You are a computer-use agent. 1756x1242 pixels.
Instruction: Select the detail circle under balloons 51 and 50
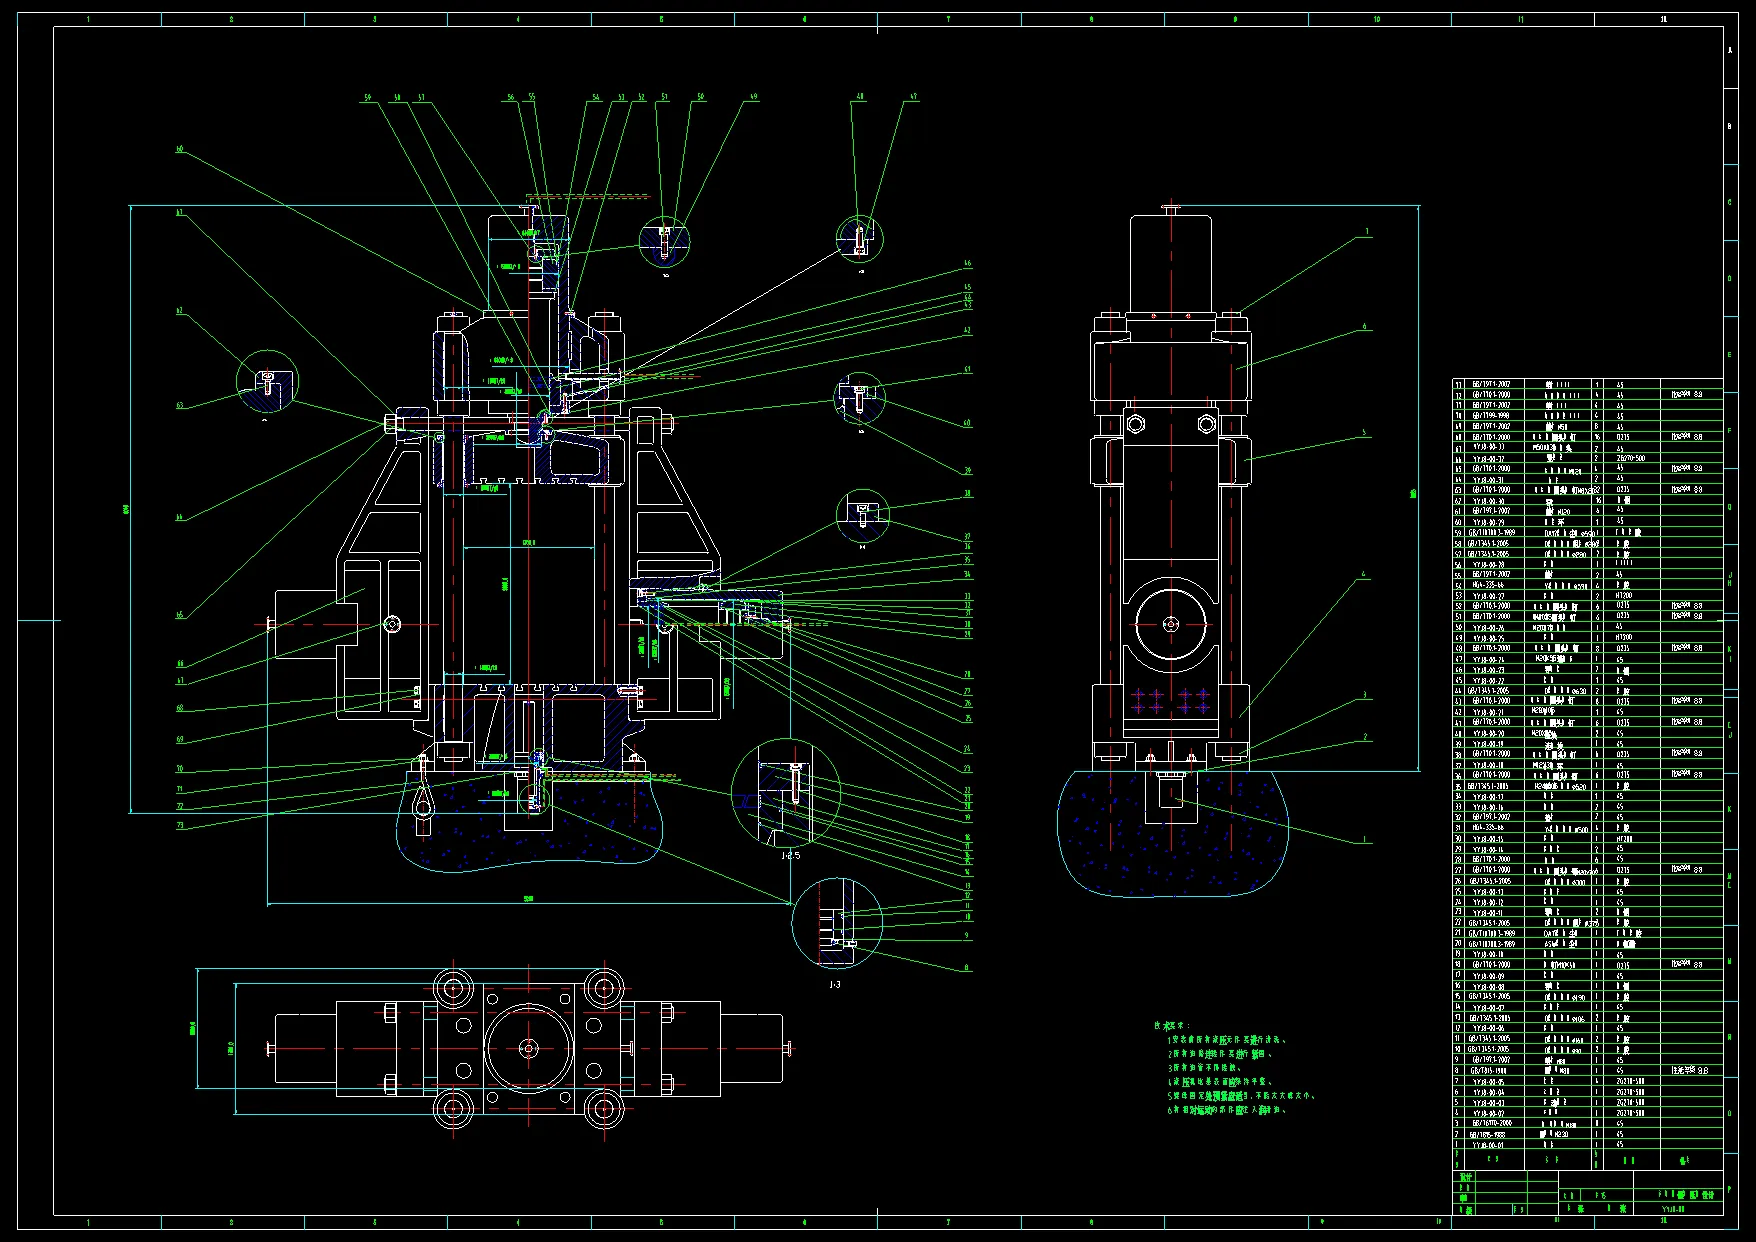point(665,241)
